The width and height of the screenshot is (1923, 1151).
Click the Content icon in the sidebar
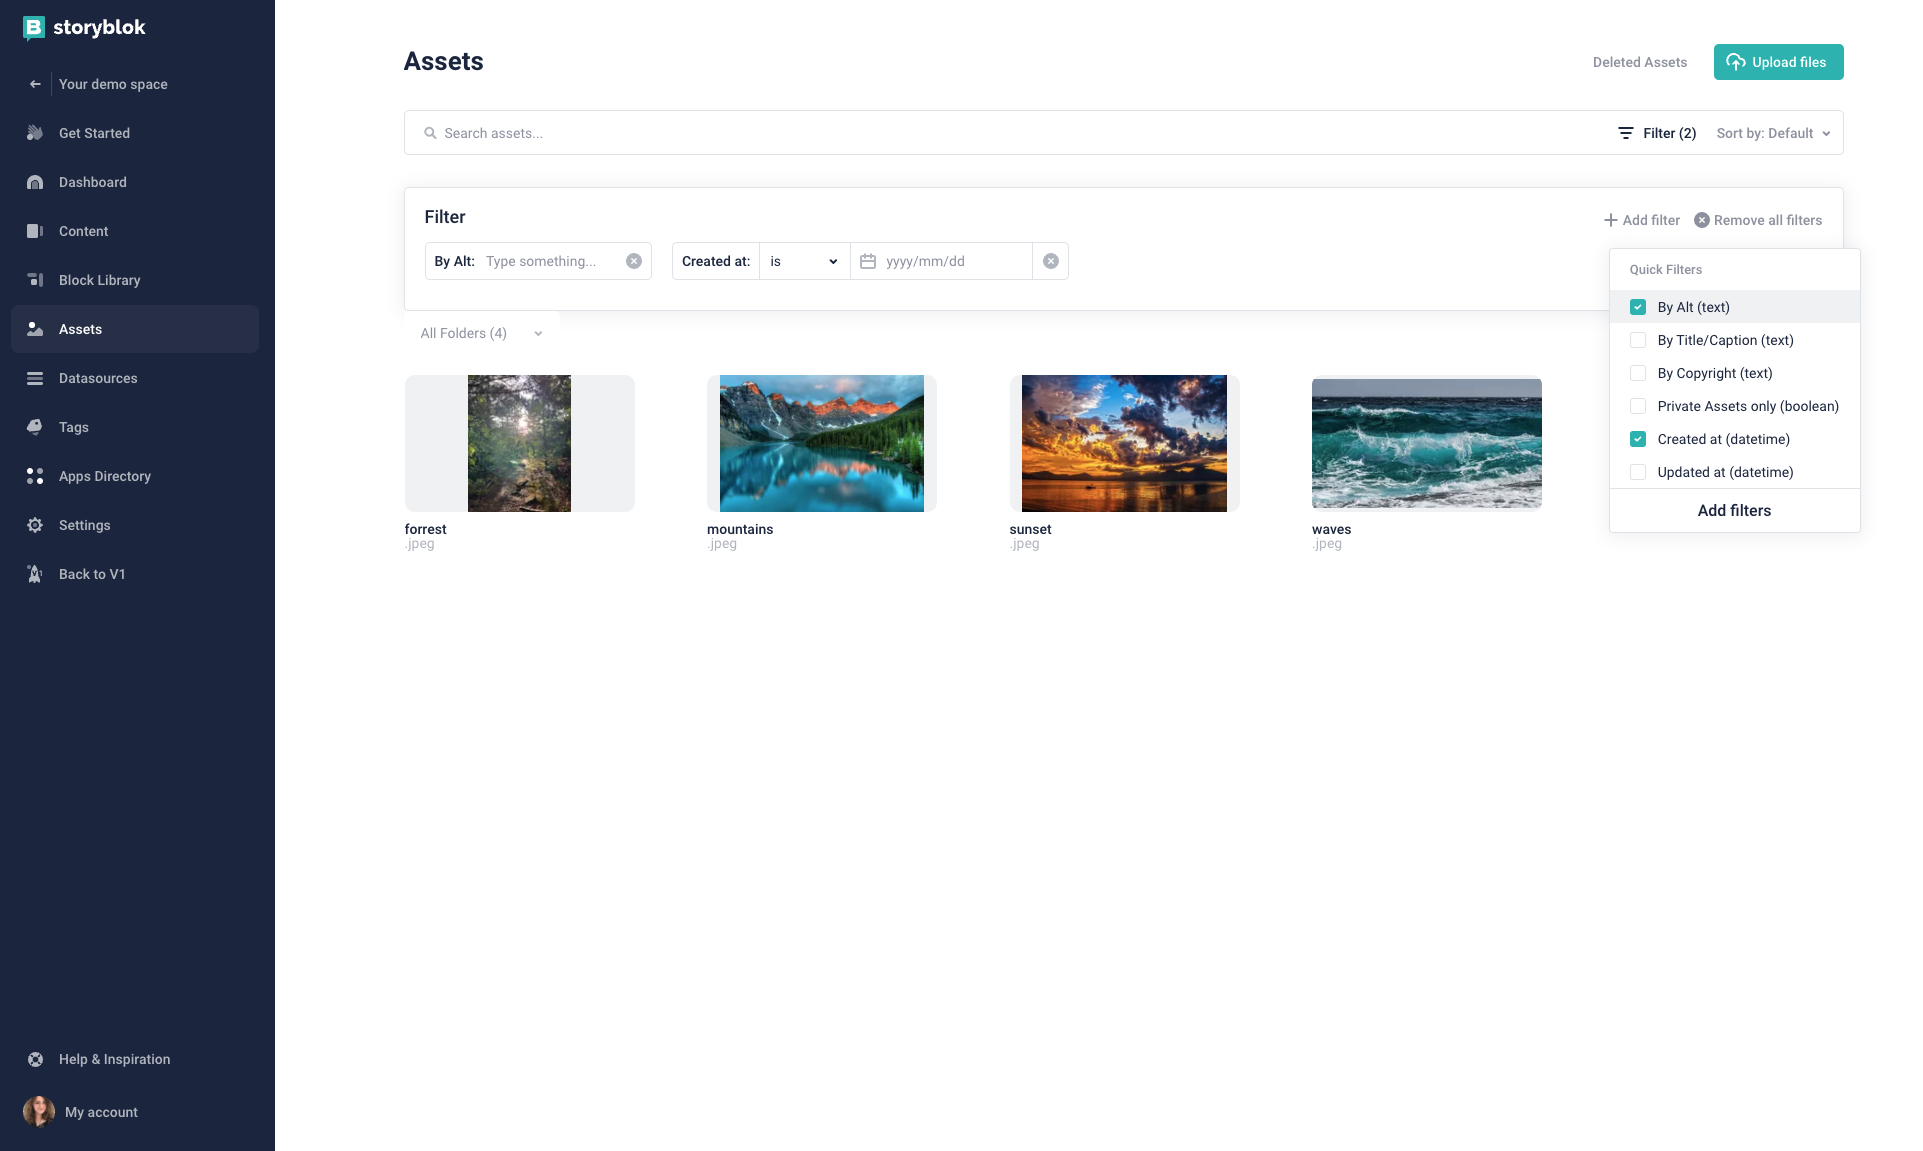pyautogui.click(x=35, y=231)
